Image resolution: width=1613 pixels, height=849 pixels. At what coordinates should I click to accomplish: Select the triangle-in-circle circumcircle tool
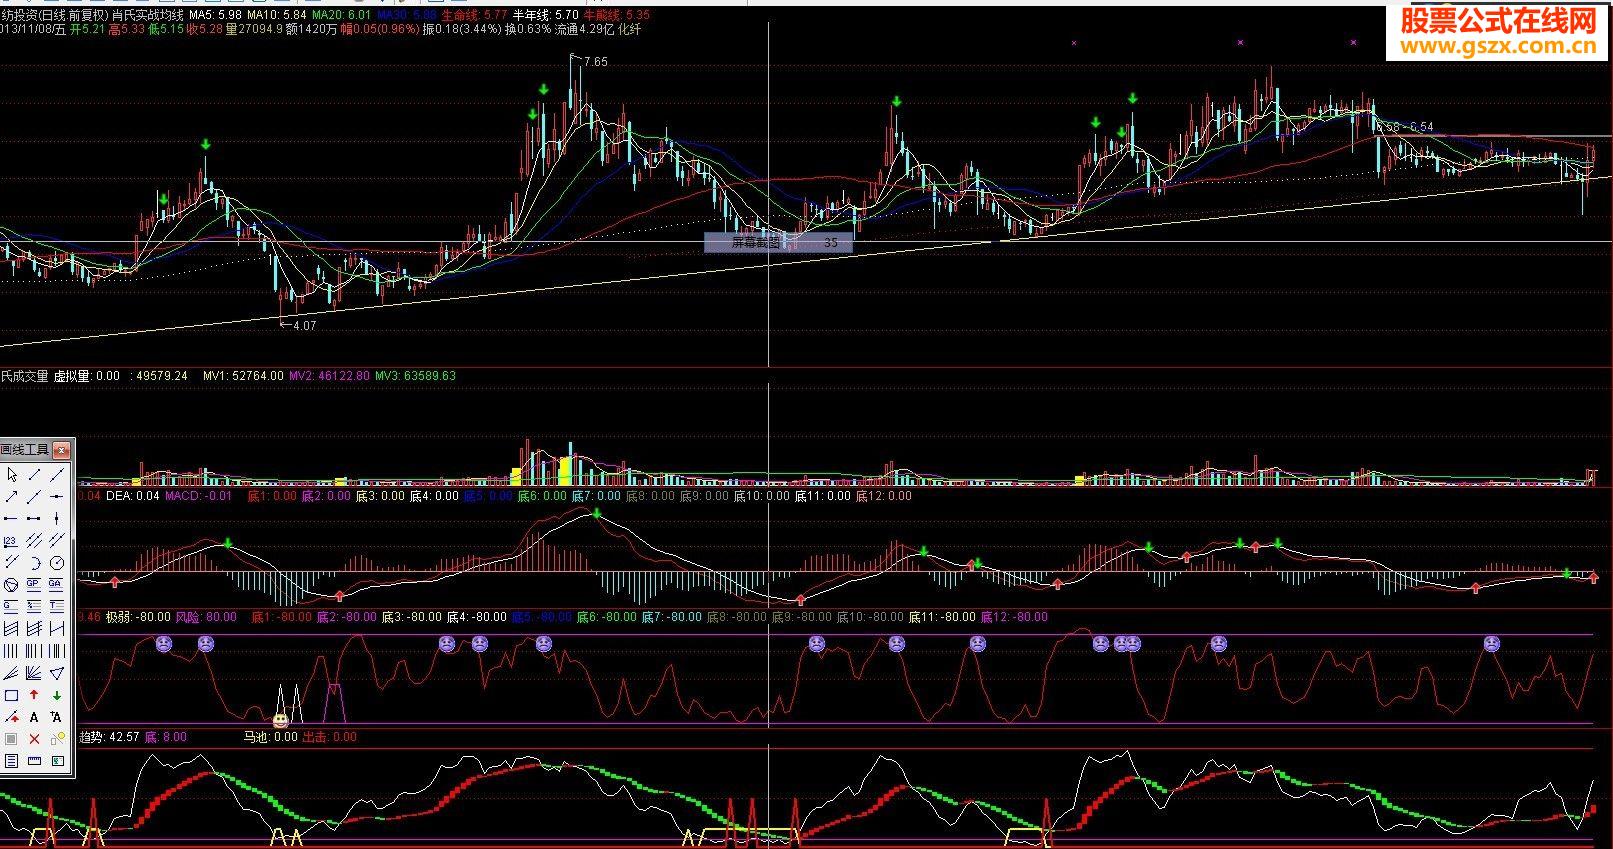[x=12, y=584]
